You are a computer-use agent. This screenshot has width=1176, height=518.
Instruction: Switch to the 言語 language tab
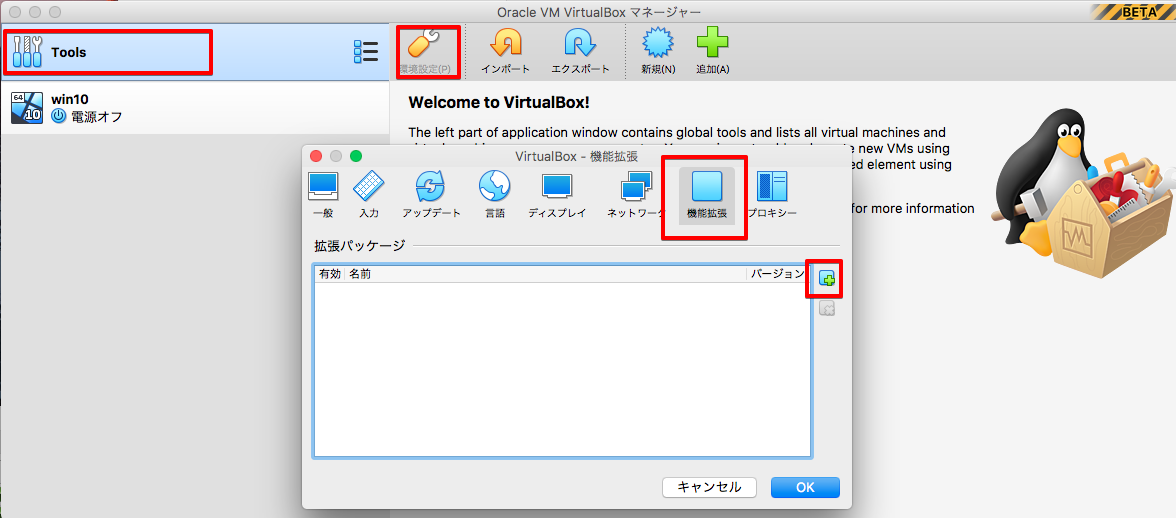tap(495, 195)
